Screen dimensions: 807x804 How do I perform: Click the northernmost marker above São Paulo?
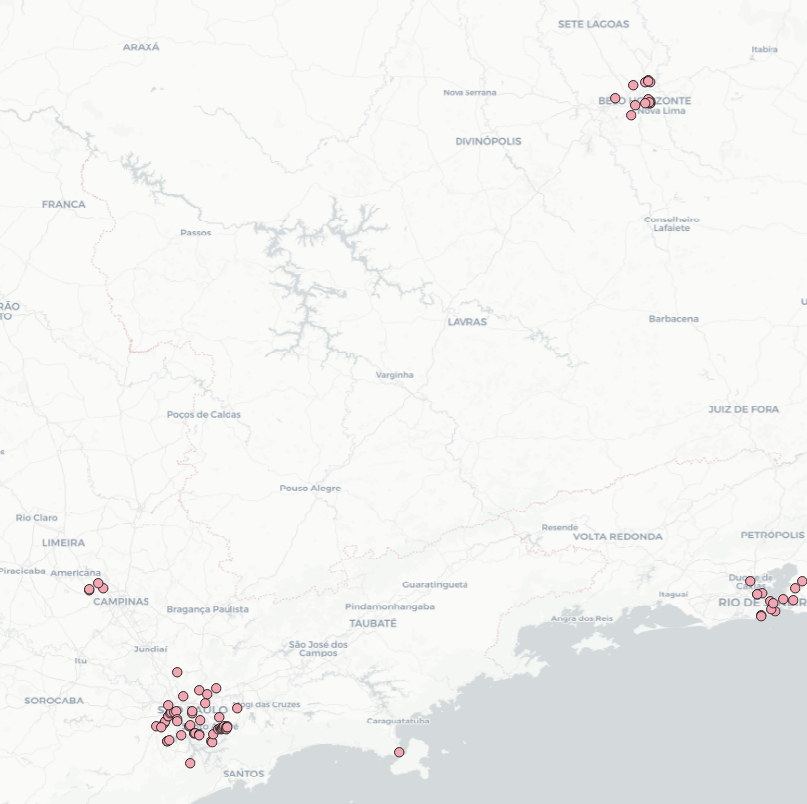pyautogui.click(x=177, y=672)
